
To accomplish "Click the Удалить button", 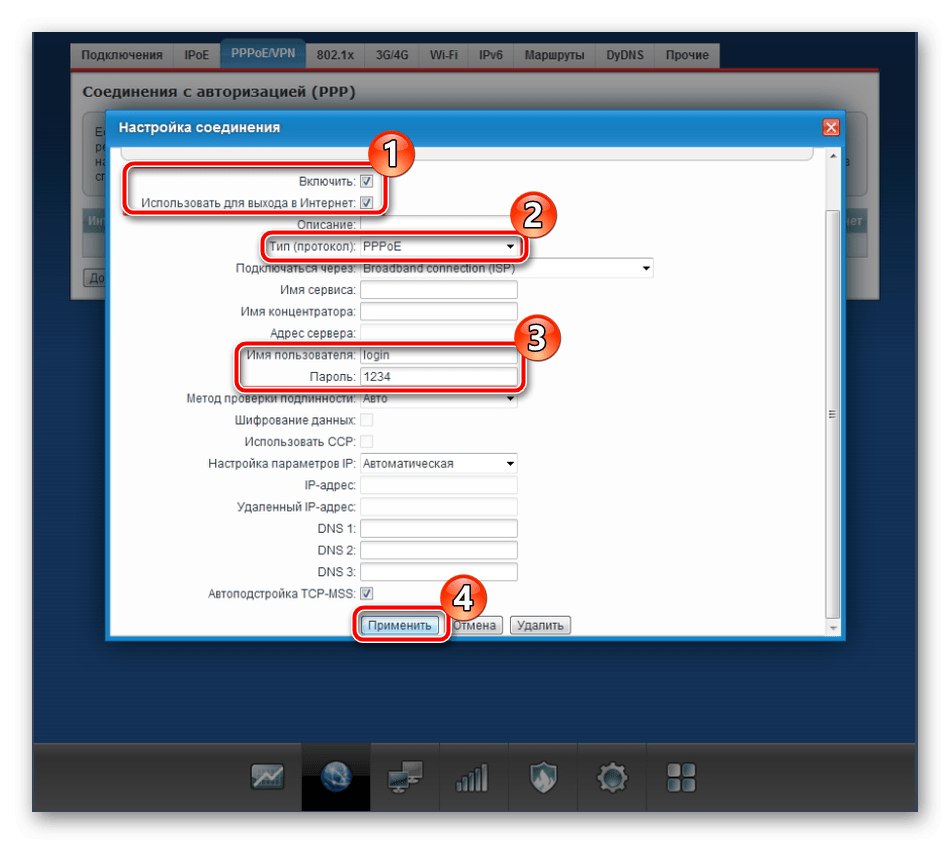I will click(x=540, y=625).
